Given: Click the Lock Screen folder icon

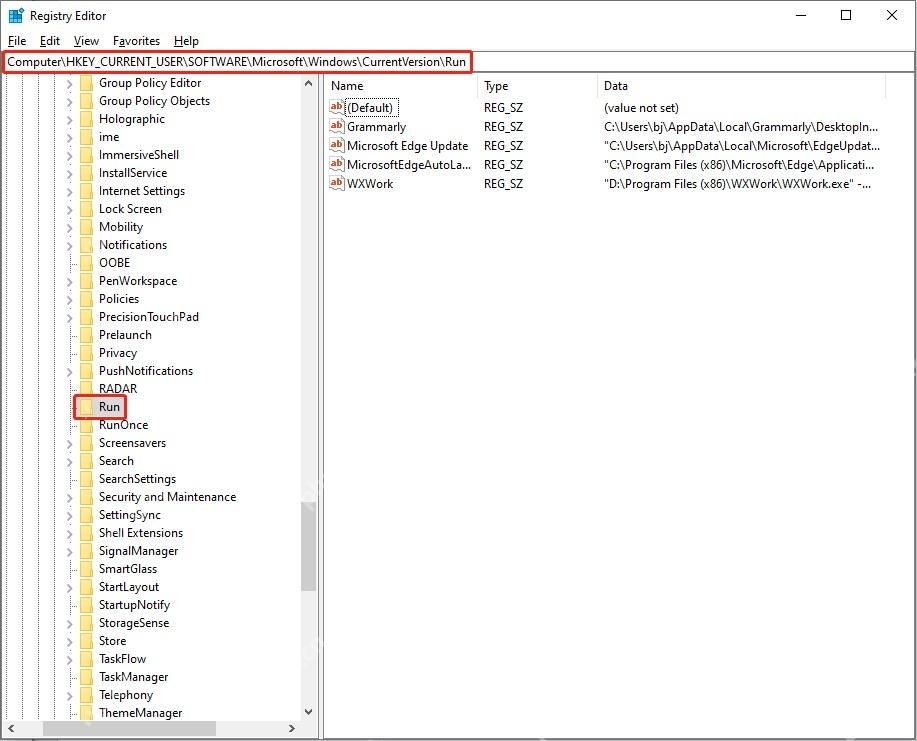Looking at the screenshot, I should [x=87, y=209].
